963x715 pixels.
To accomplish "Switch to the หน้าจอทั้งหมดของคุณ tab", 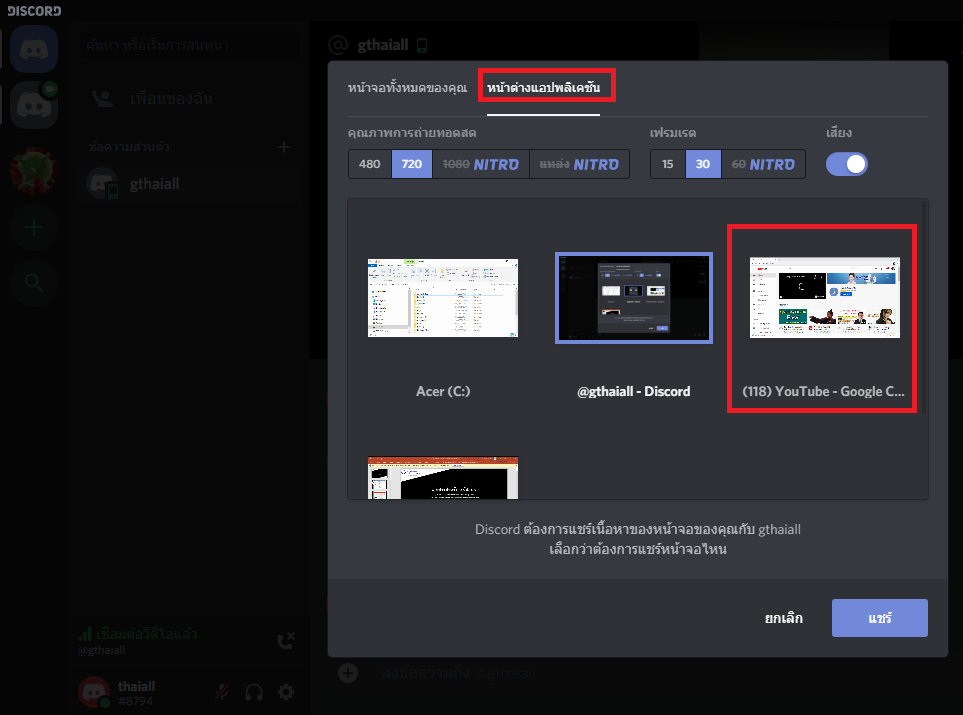I will click(407, 88).
